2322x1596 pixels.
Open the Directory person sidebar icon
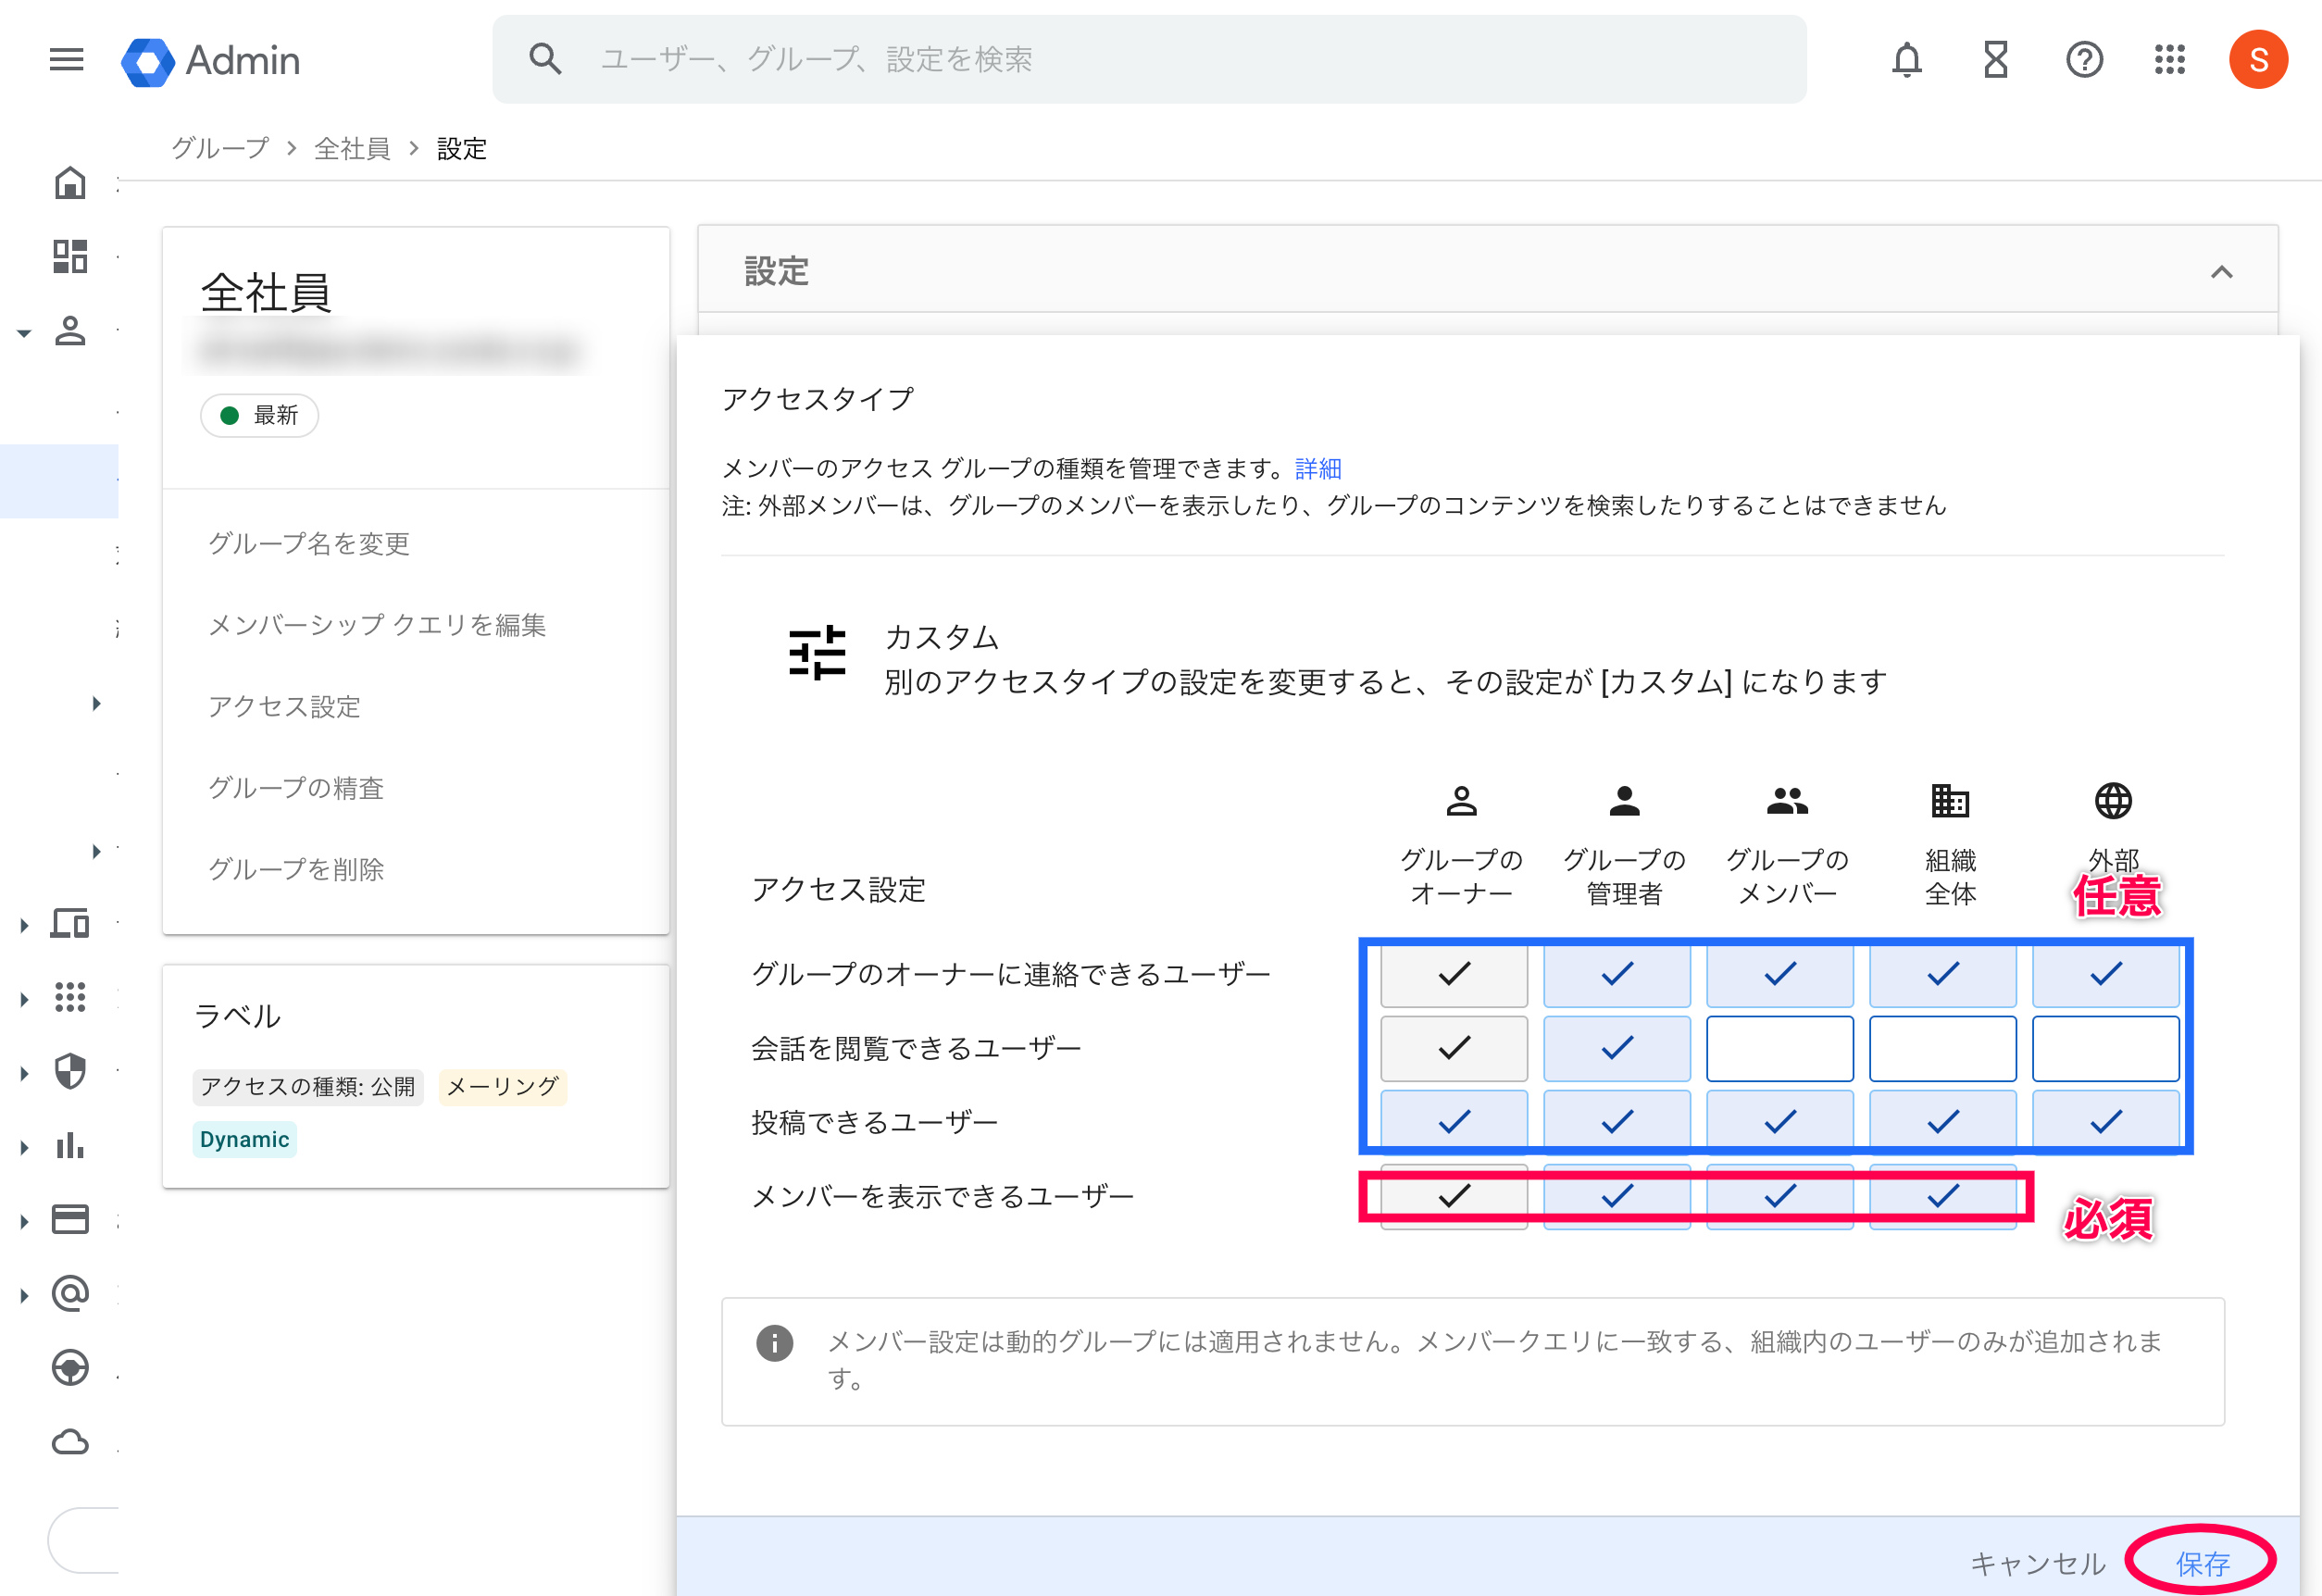tap(70, 331)
